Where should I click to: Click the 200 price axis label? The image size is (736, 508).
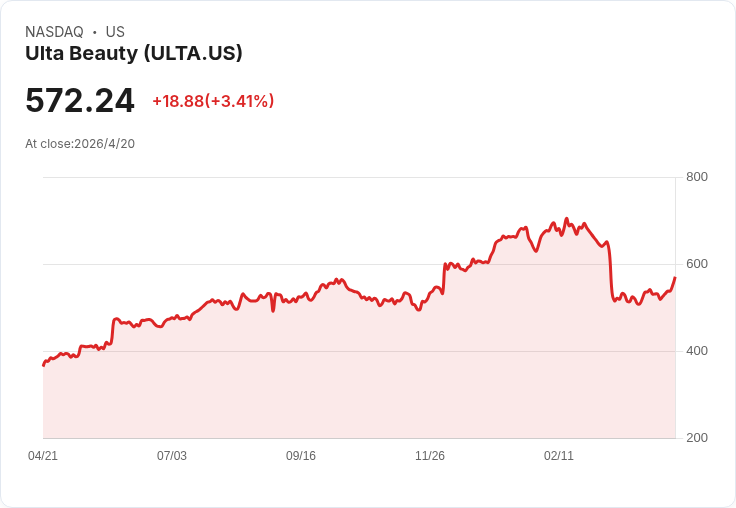697,438
